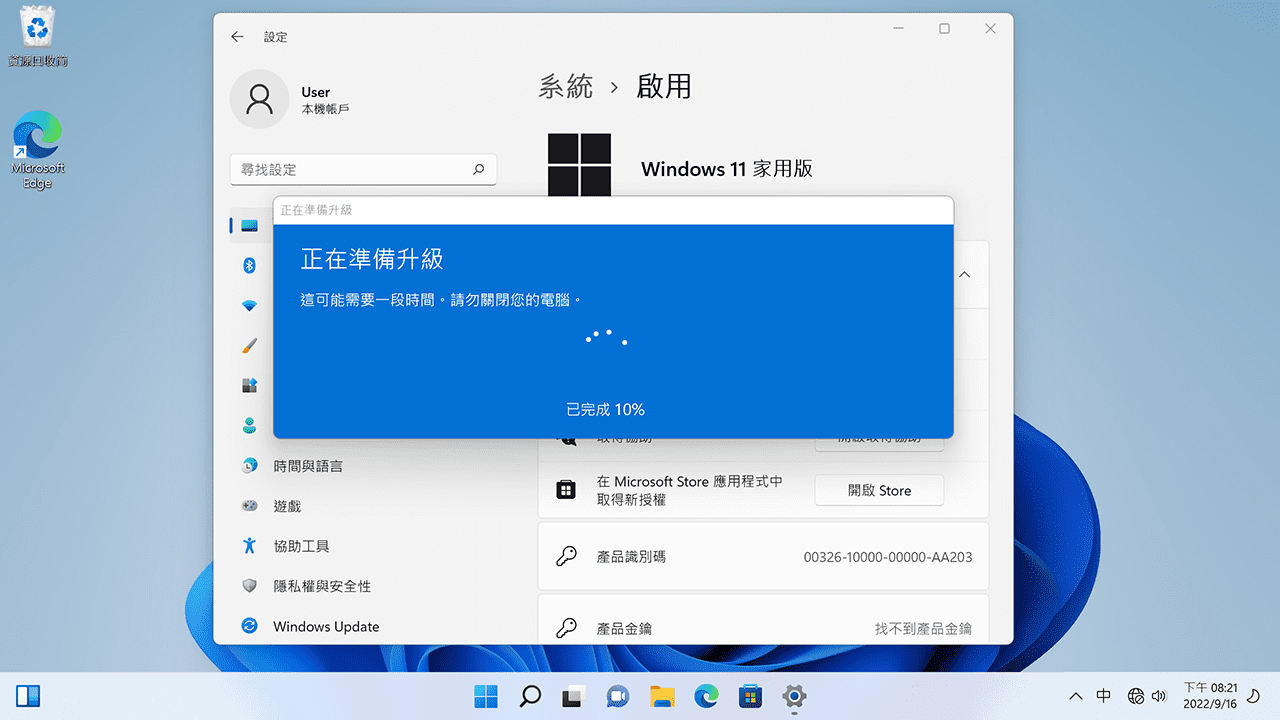
Task: Click the key icon beside 產品識別碼
Action: [x=567, y=557]
